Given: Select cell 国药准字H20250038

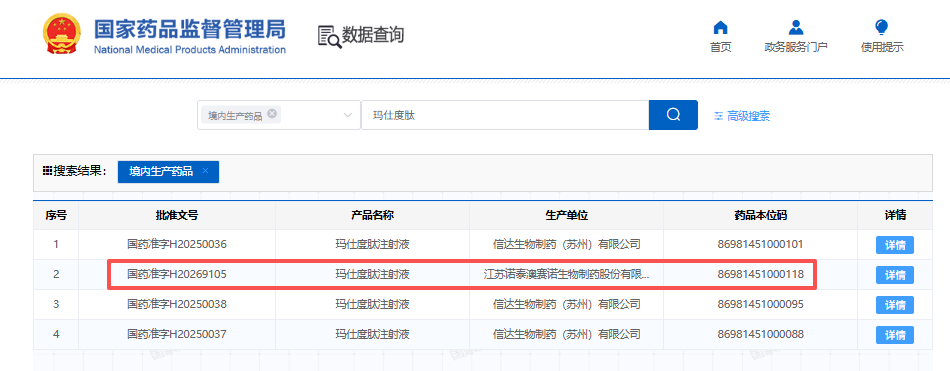Looking at the screenshot, I should pos(177,304).
